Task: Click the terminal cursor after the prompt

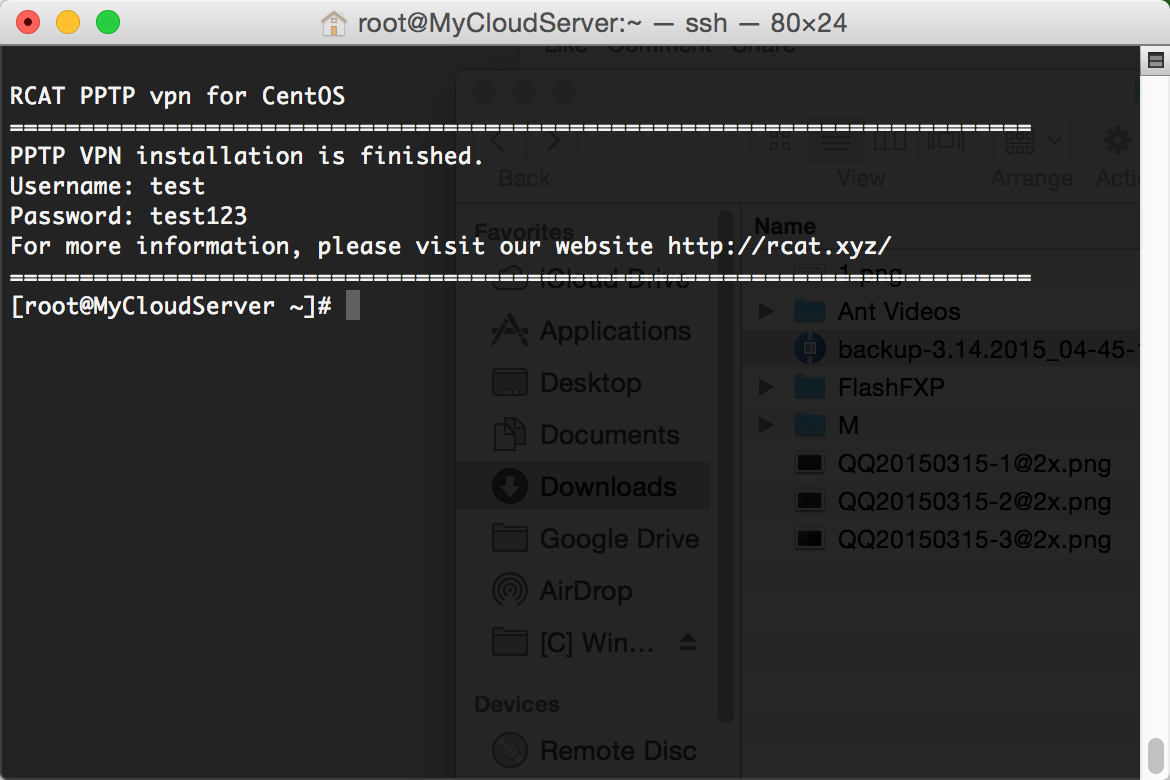Action: coord(353,305)
